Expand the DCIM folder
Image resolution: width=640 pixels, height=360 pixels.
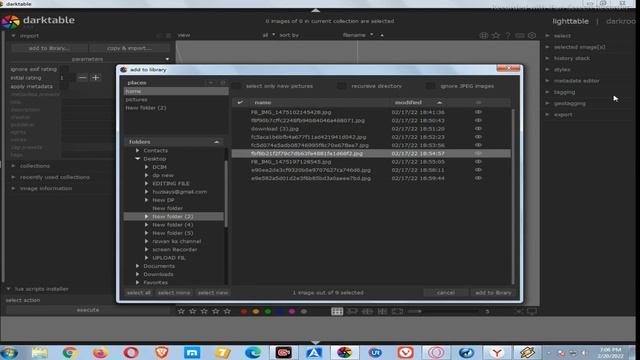[x=146, y=167]
